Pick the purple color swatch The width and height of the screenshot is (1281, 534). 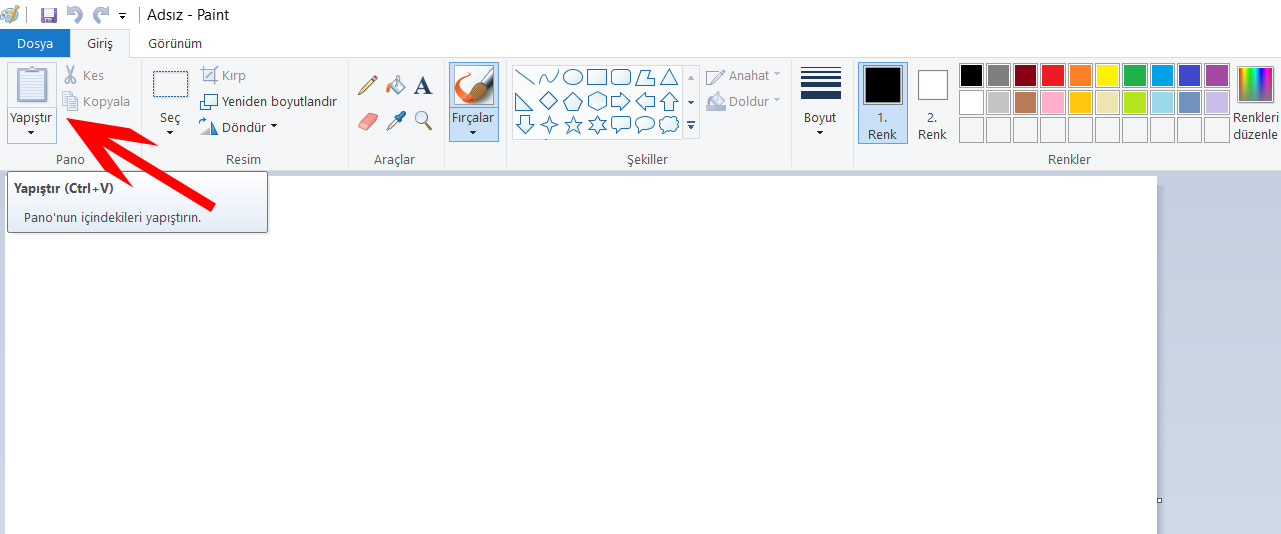(x=1217, y=76)
